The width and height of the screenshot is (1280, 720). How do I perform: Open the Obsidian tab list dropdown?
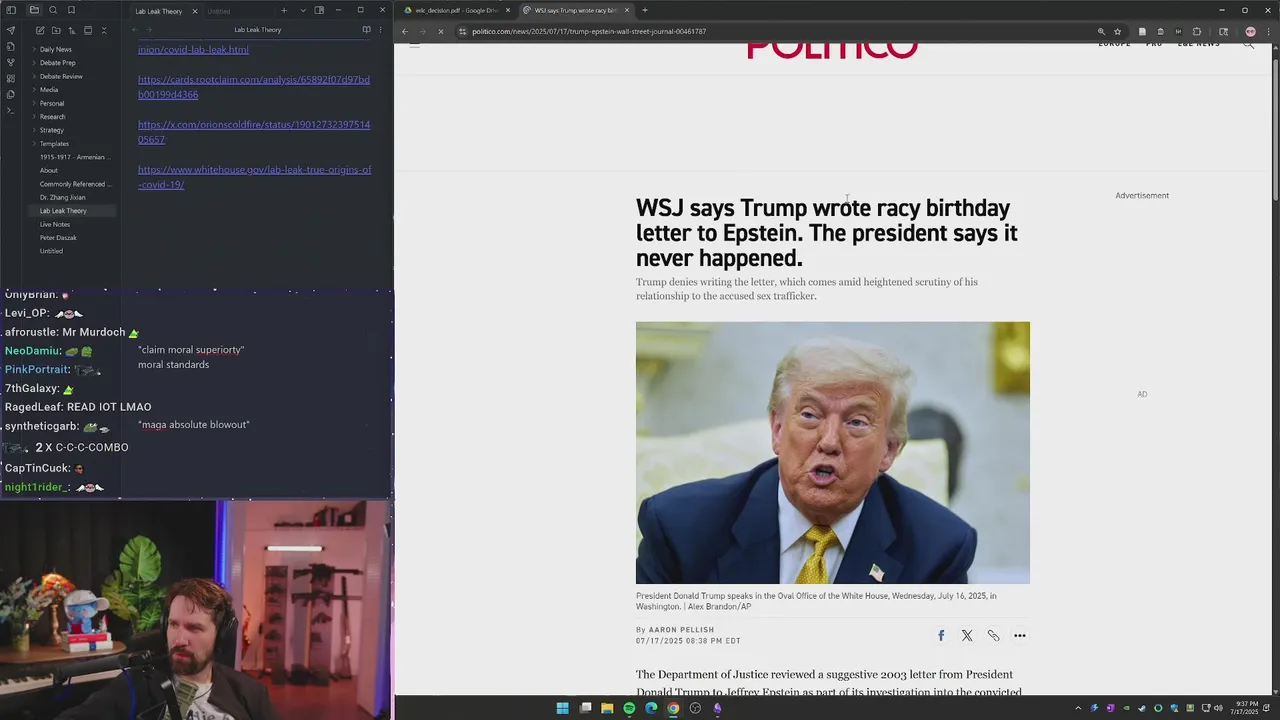click(x=303, y=11)
